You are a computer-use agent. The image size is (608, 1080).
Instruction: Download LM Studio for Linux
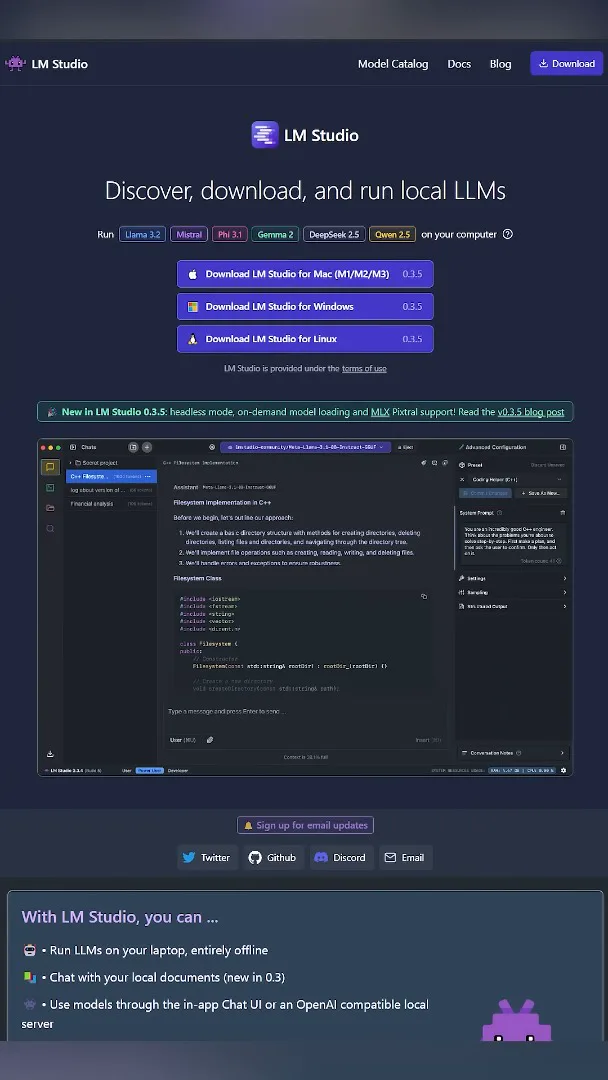(305, 339)
